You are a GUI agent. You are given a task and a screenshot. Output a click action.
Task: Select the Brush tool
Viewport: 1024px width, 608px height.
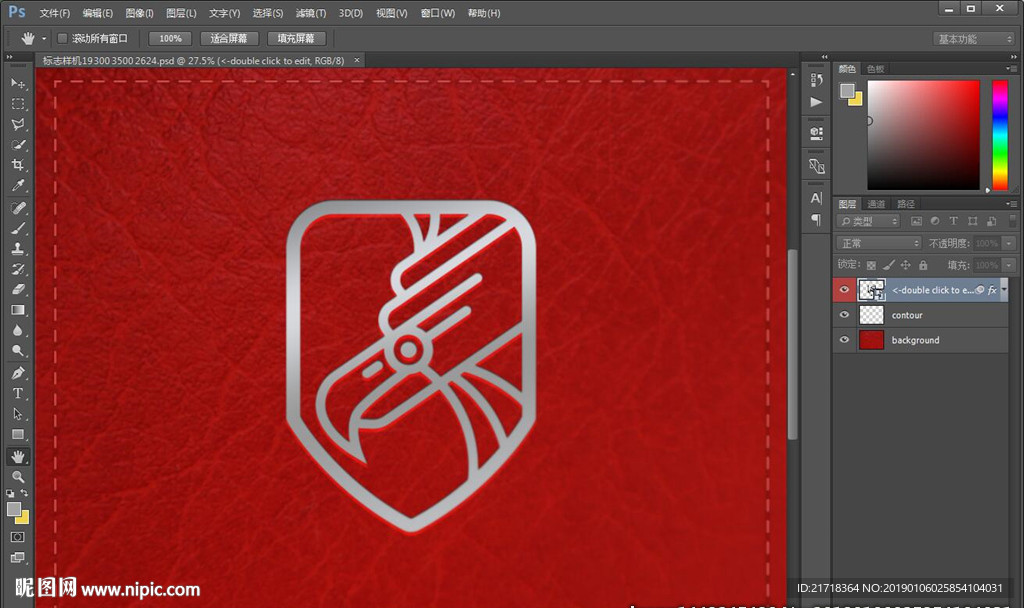click(18, 228)
